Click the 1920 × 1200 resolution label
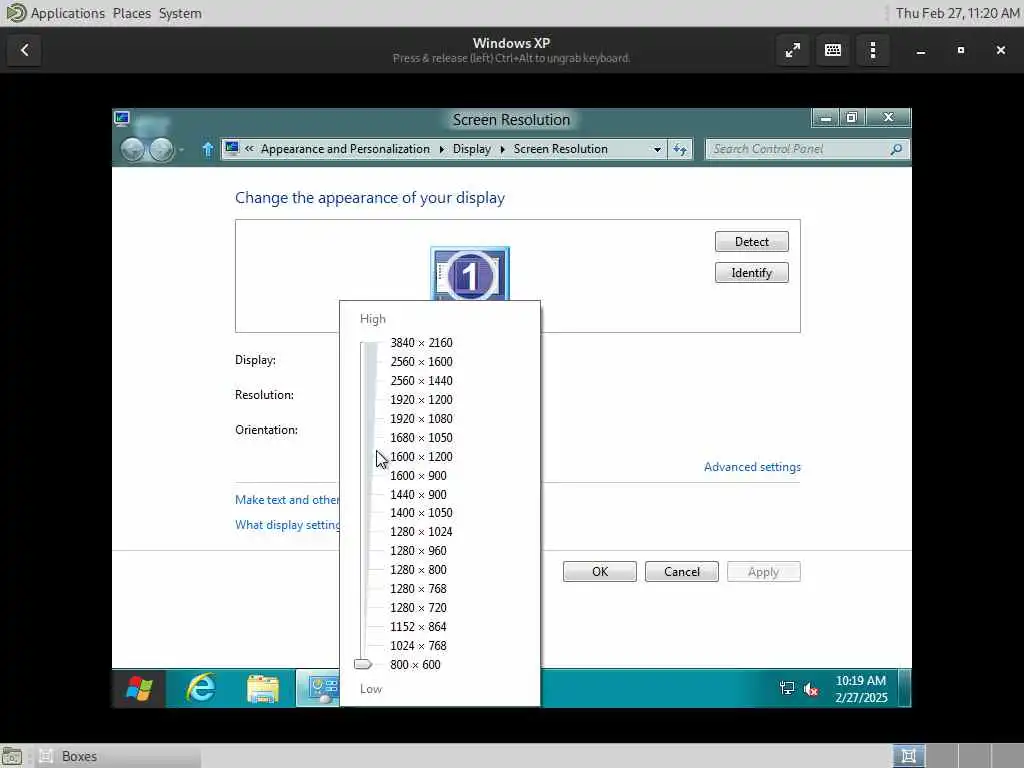 tap(421, 400)
